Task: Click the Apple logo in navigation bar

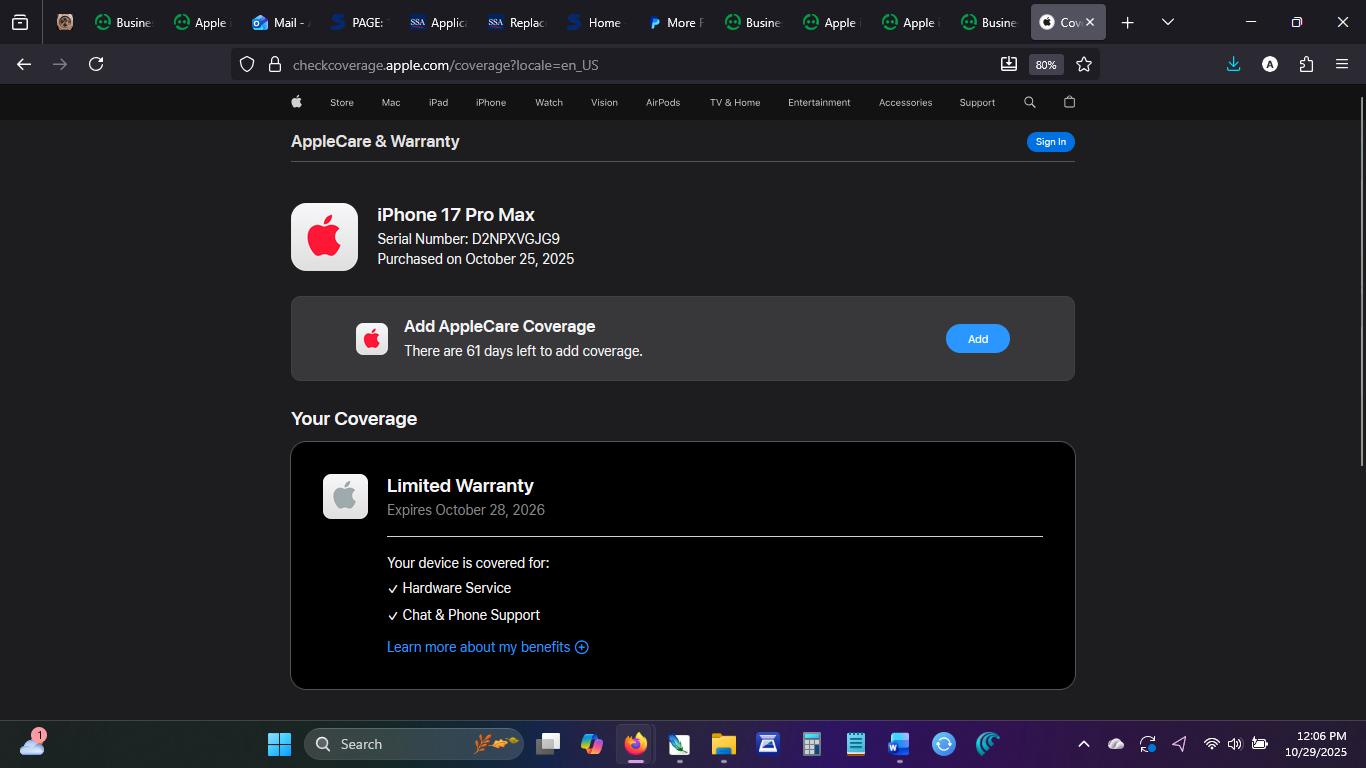Action: coord(296,102)
